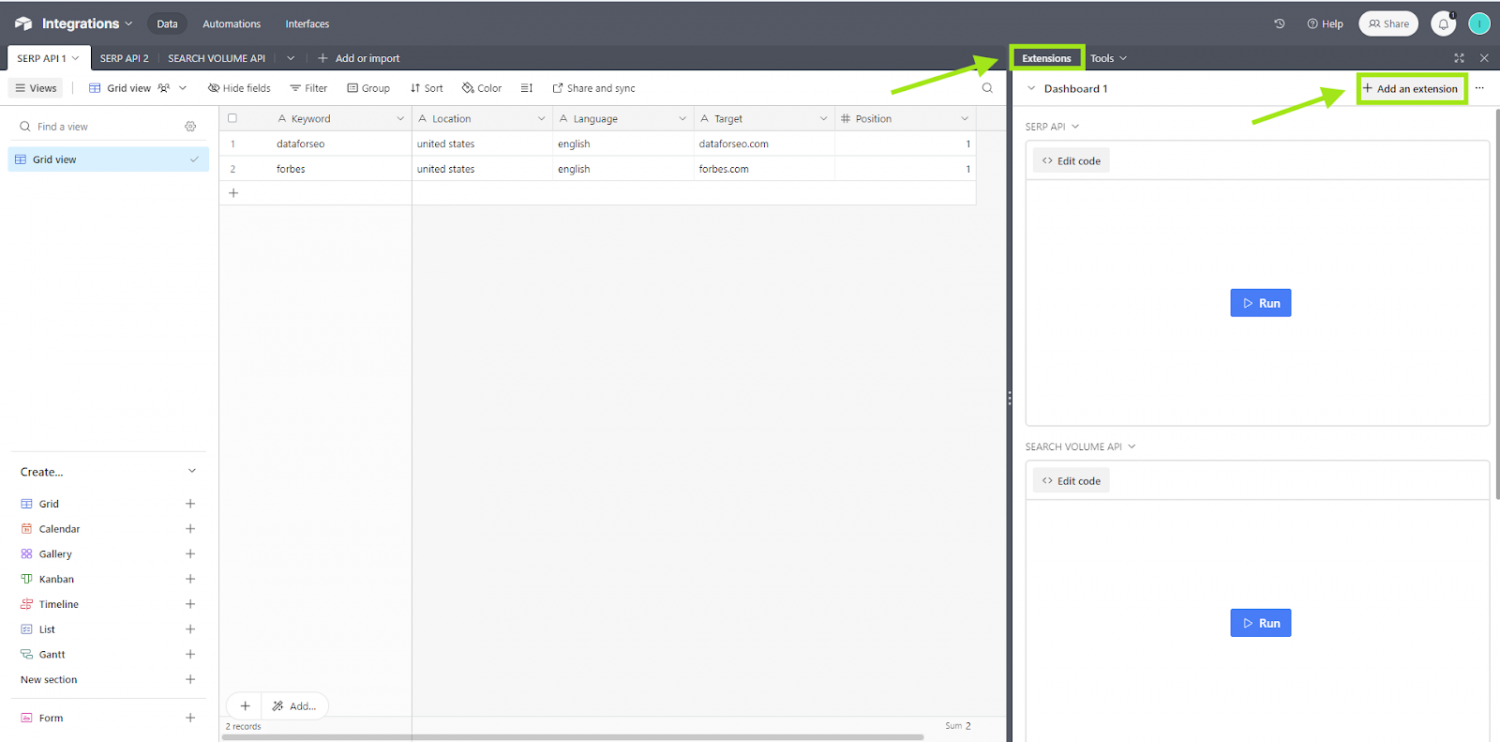
Task: Run the SERP API extension
Action: [x=1260, y=302]
